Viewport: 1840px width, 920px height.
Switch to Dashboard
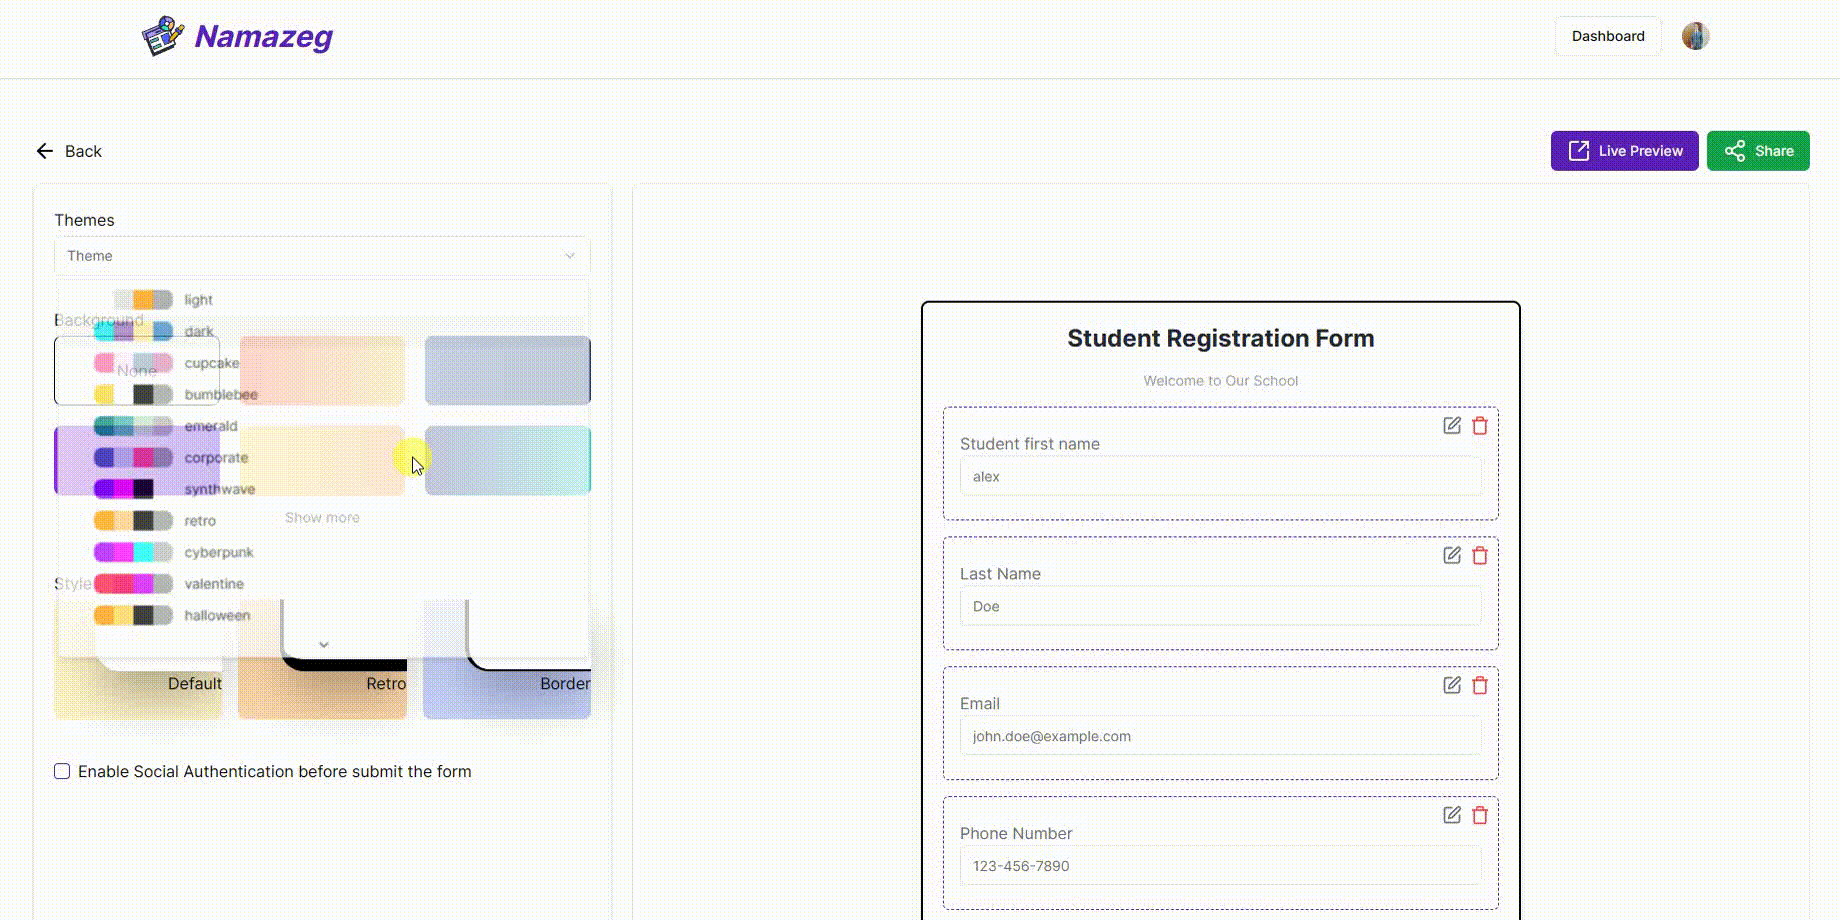coord(1607,36)
